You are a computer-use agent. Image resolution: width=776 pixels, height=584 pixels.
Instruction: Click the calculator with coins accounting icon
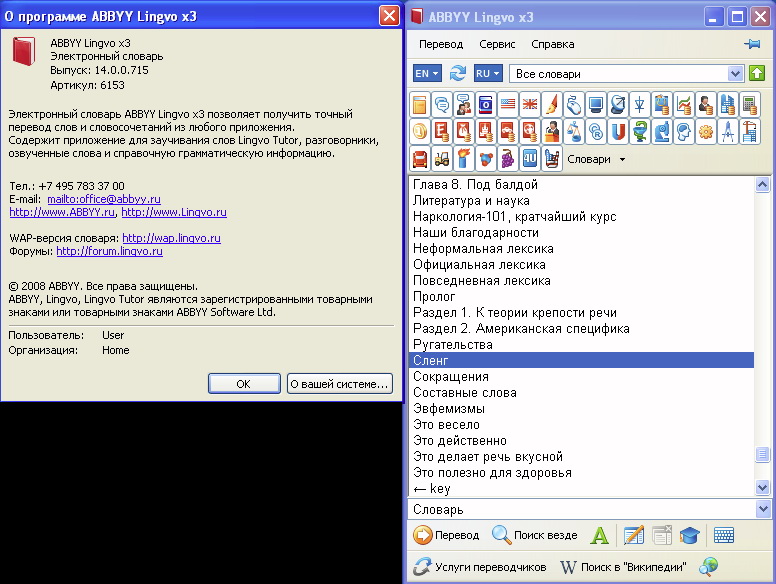click(750, 104)
